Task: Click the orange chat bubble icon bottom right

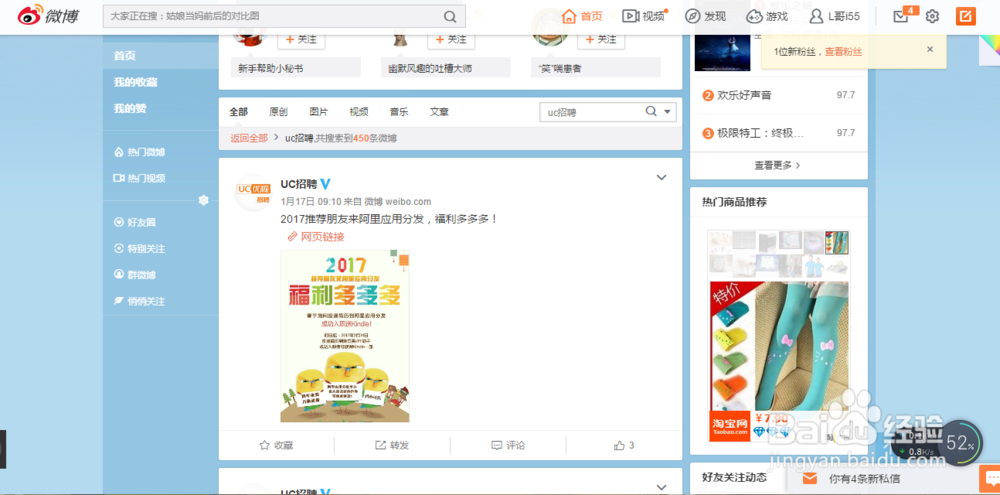Action: point(990,478)
